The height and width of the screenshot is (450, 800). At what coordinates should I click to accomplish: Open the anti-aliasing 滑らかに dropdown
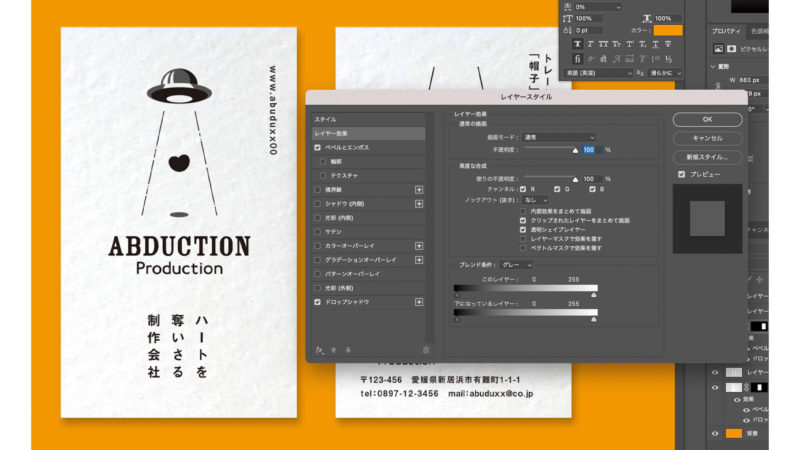pyautogui.click(x=665, y=73)
